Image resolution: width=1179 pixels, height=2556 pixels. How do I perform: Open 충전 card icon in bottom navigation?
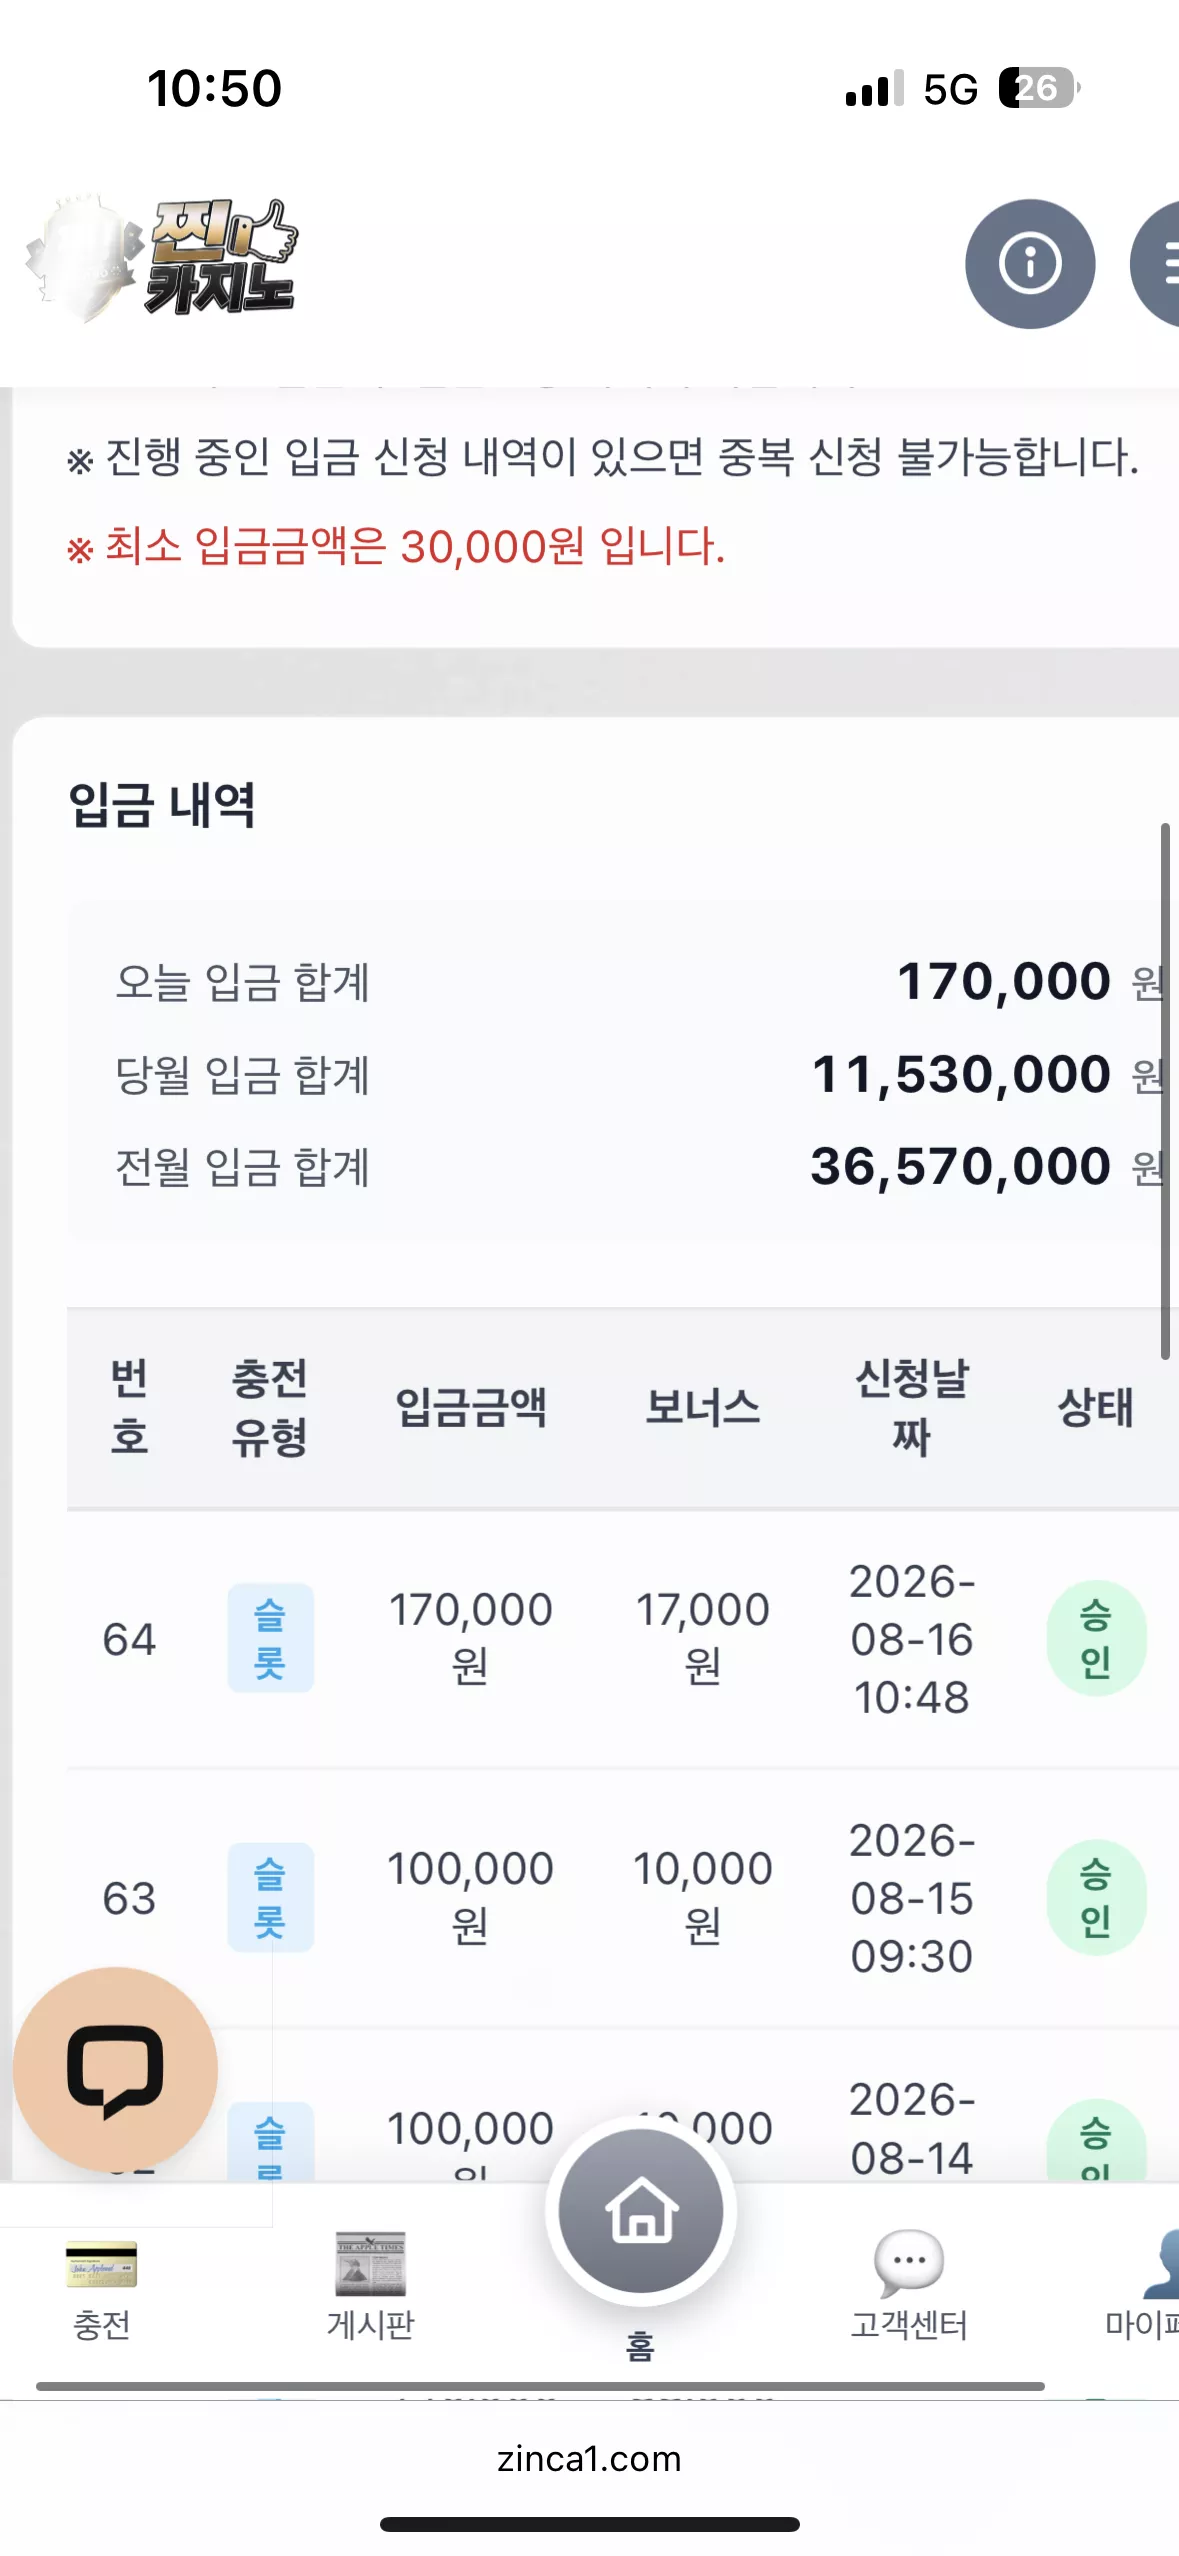point(101,2265)
